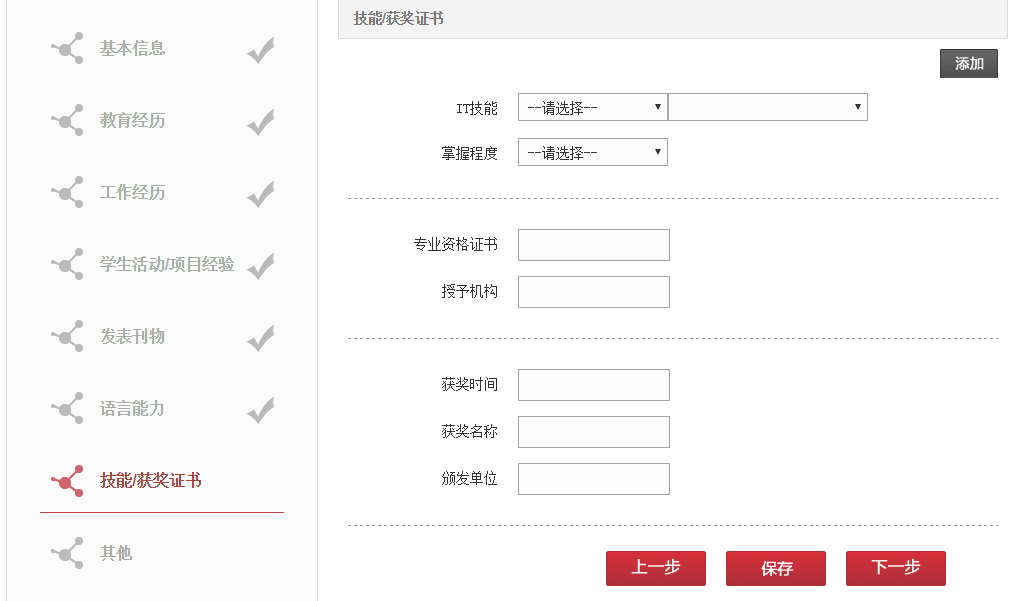Click the checkmark icon next to 学生活动/项目经验

(x=261, y=265)
